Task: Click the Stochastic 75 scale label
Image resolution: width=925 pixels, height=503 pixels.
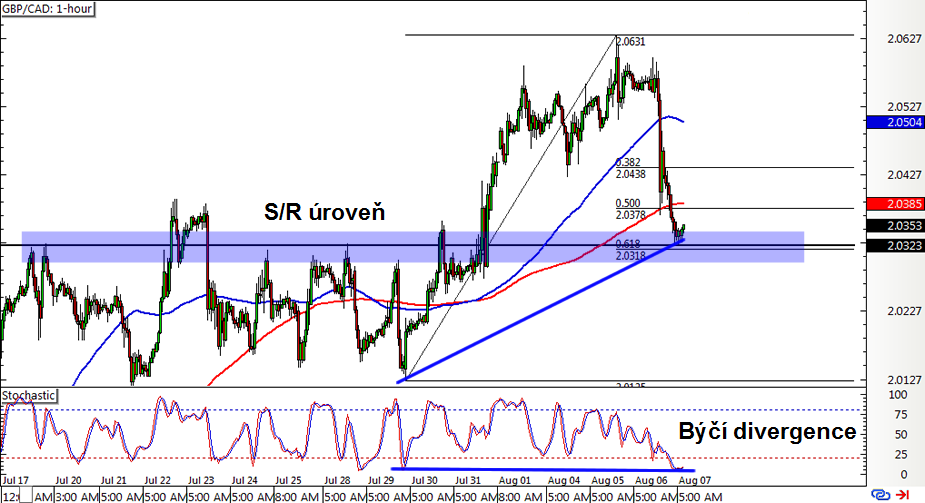Action: 901,415
